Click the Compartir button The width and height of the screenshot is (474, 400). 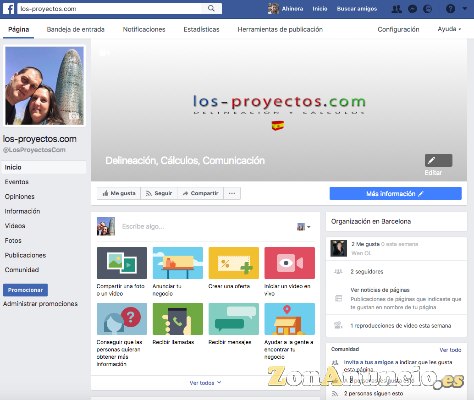point(200,193)
